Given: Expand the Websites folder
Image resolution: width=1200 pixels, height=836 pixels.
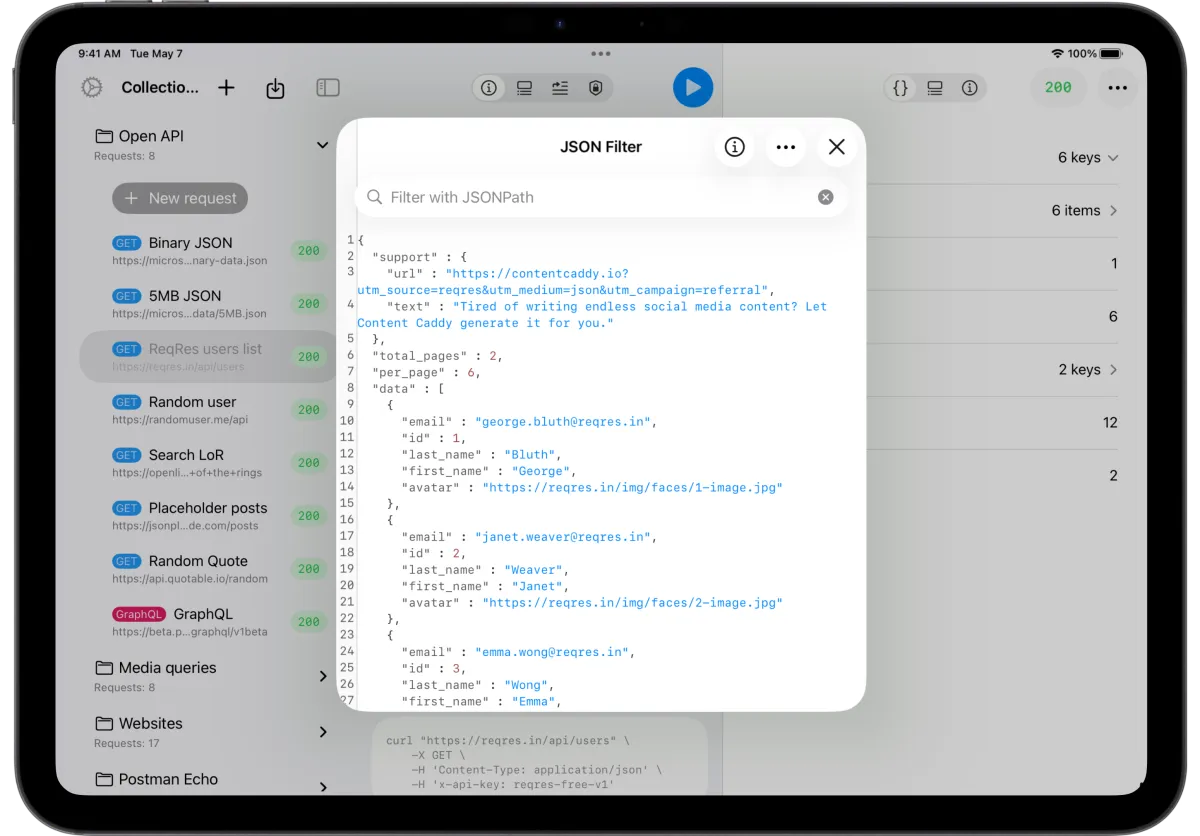Looking at the screenshot, I should pos(321,732).
